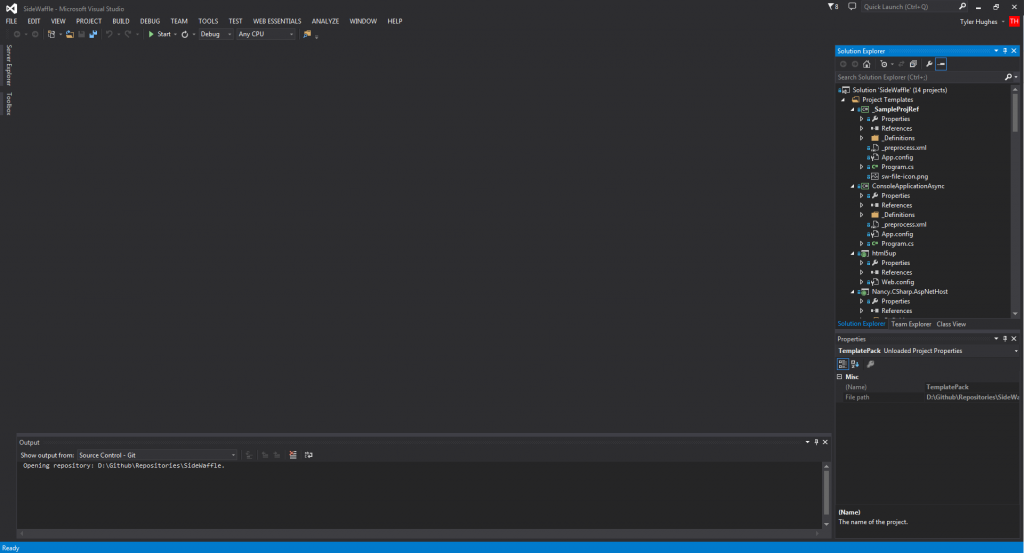Click the Save All toolbar icon

pos(93,34)
